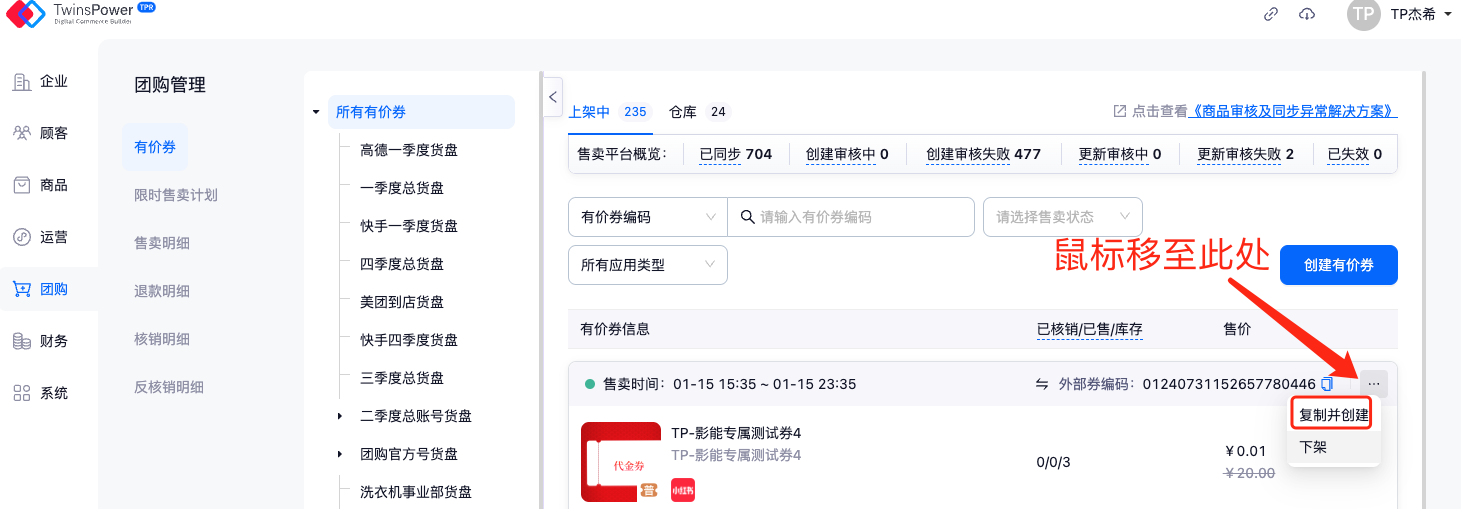Go to 运营 in sidebar
This screenshot has height=509, width=1461.
point(41,238)
